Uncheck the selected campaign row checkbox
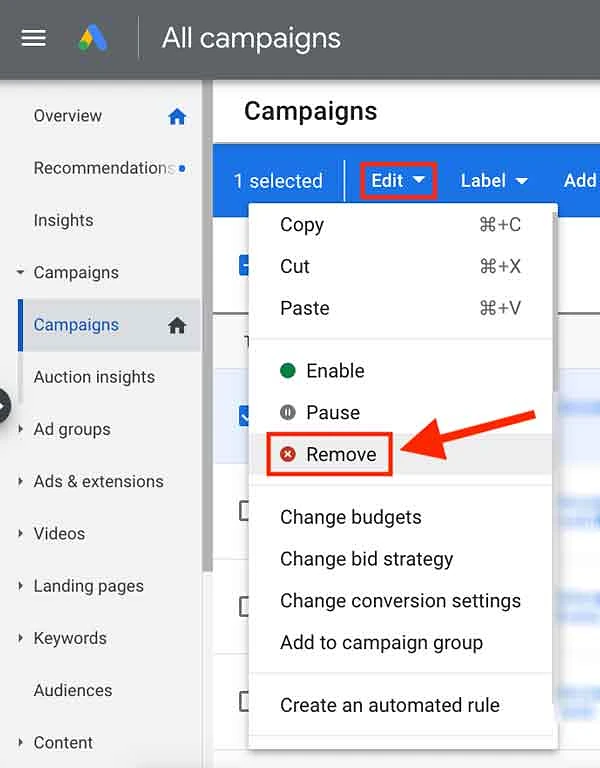 pyautogui.click(x=243, y=415)
